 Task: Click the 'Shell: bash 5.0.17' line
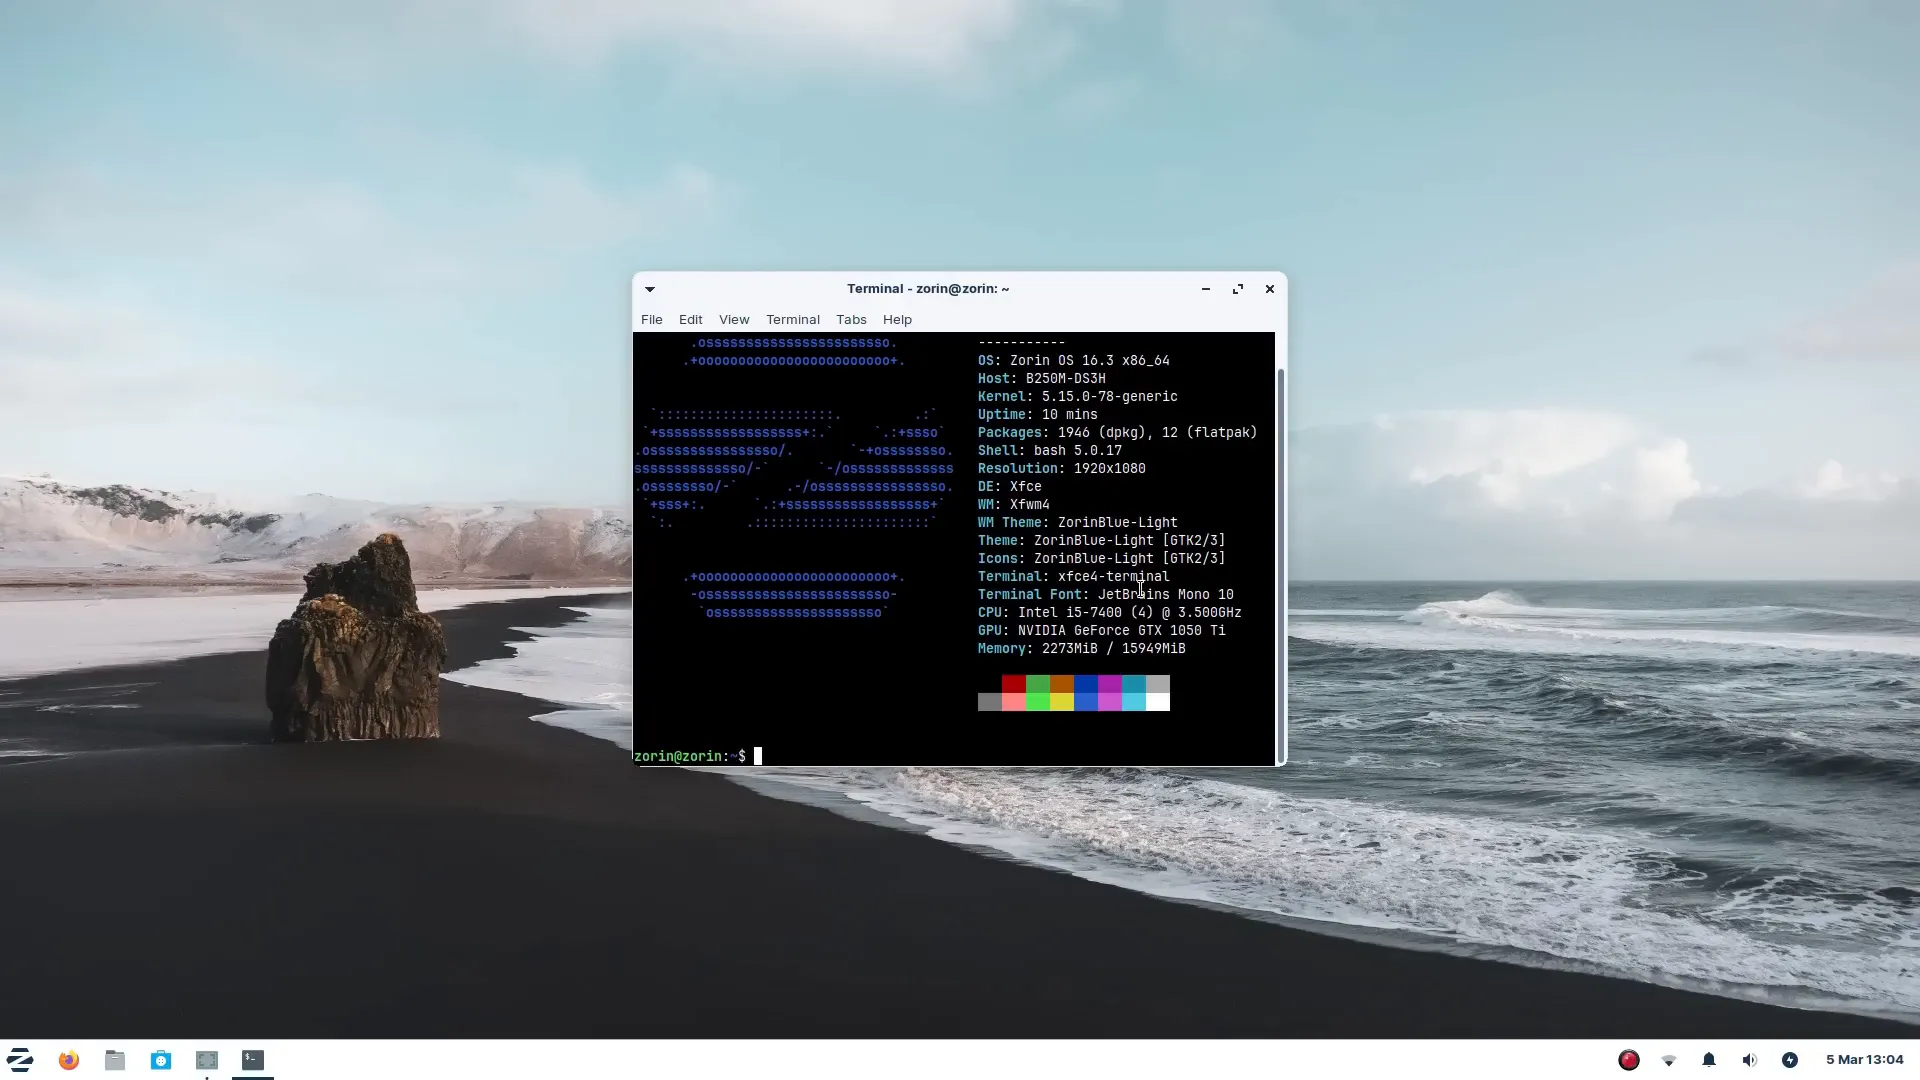(1050, 451)
